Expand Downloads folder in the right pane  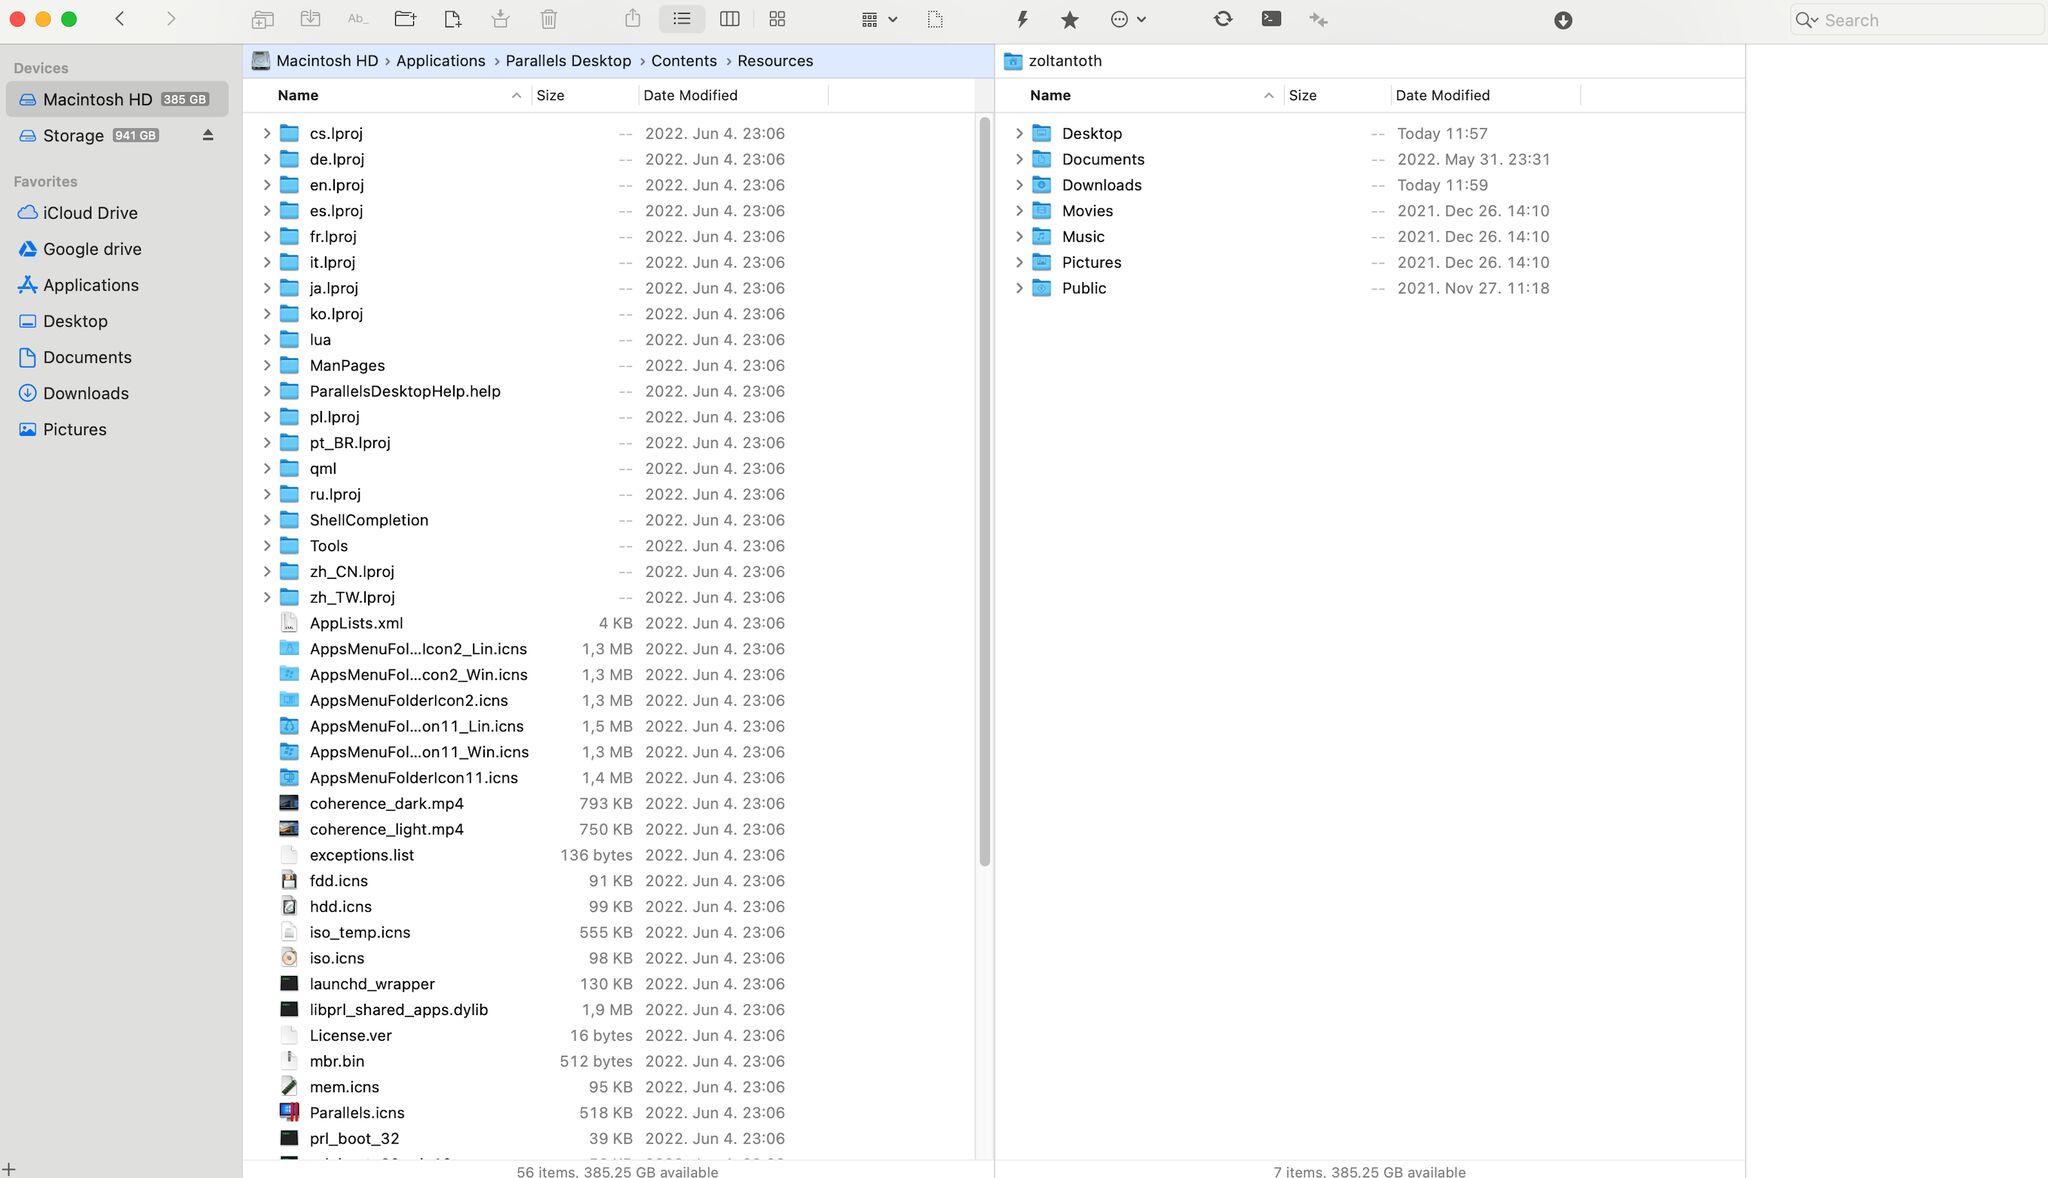(x=1019, y=185)
